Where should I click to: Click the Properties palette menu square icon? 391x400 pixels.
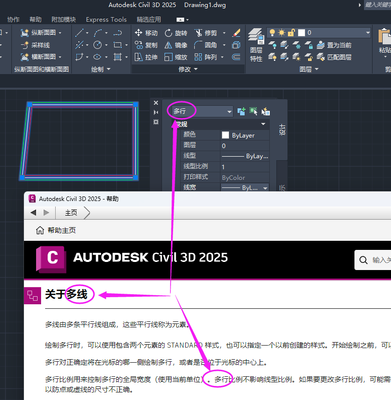pyautogui.click(x=156, y=122)
